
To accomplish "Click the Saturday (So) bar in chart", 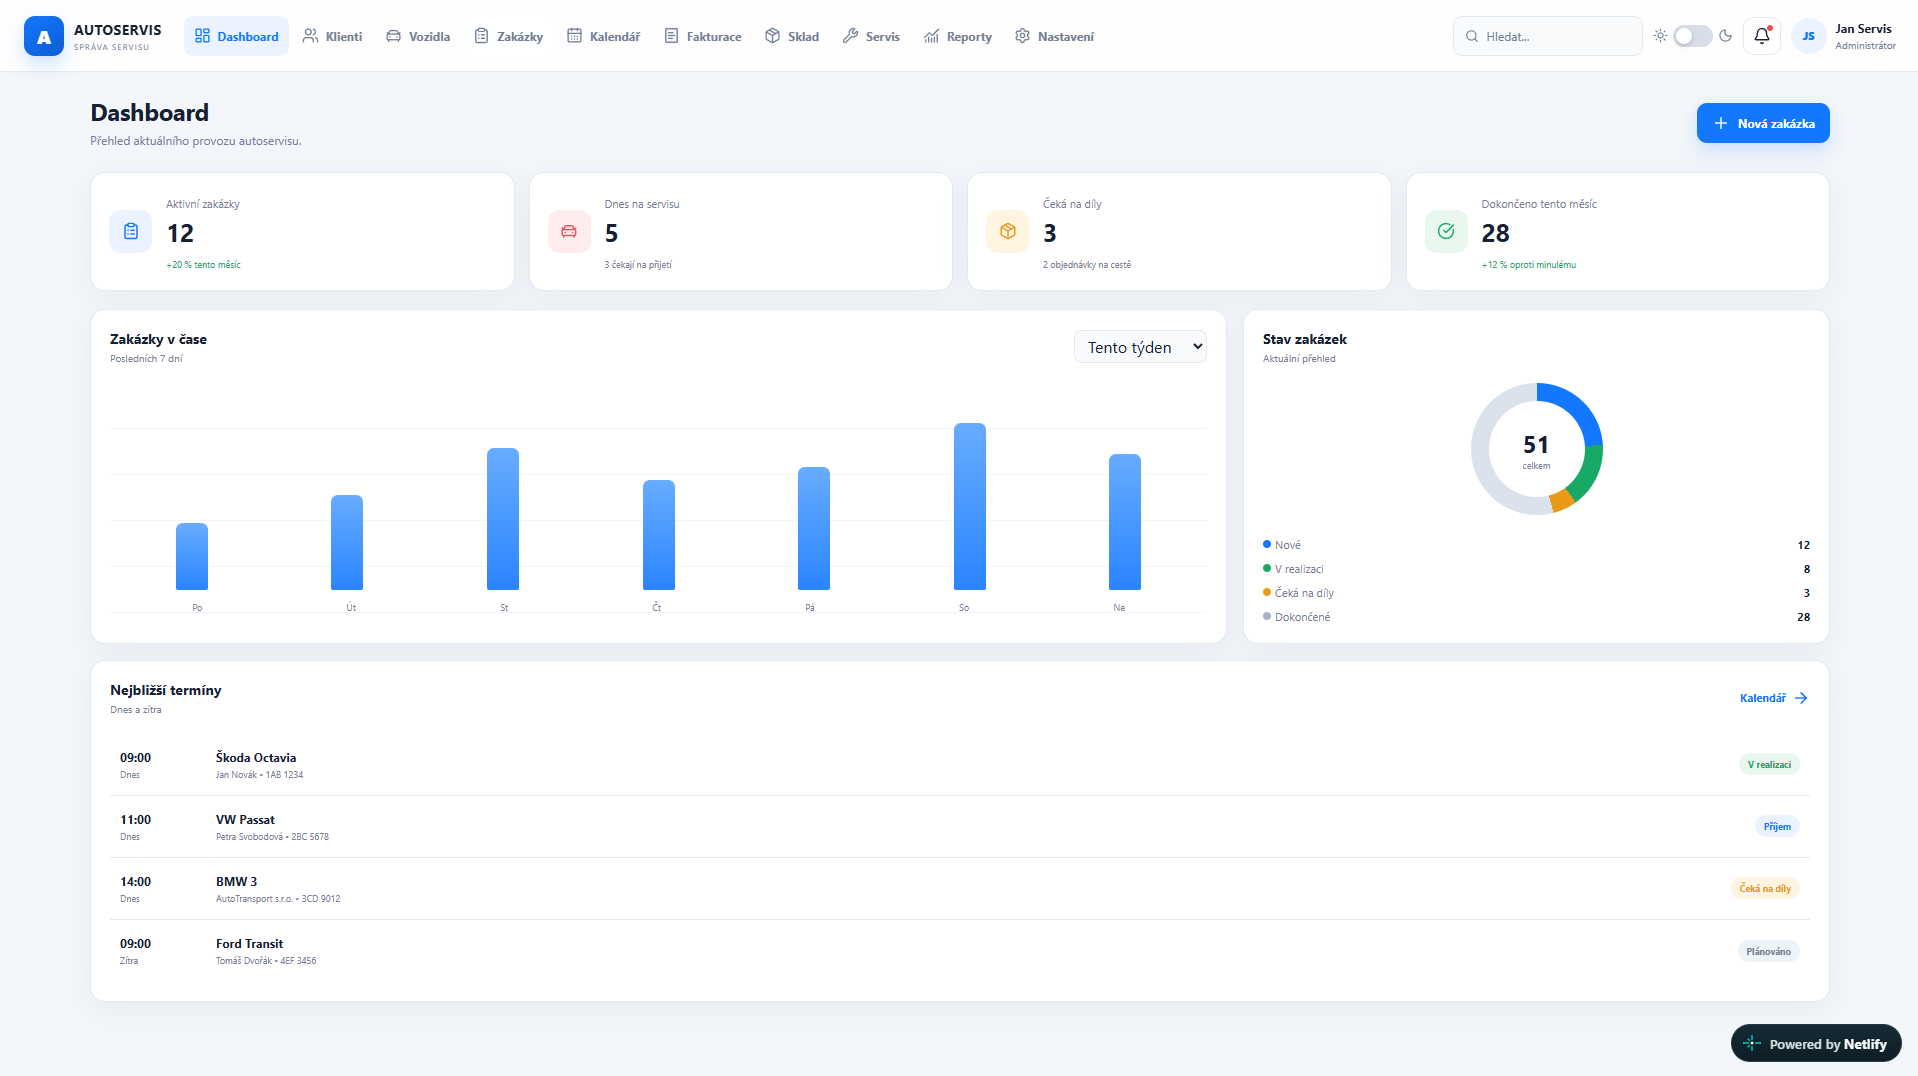I will (969, 506).
